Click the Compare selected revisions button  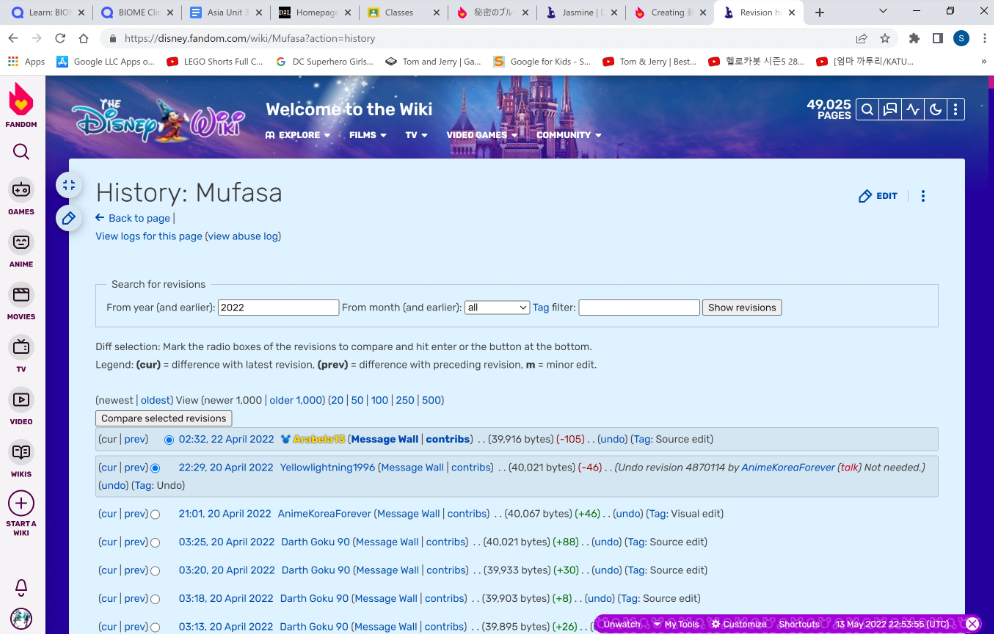[163, 418]
